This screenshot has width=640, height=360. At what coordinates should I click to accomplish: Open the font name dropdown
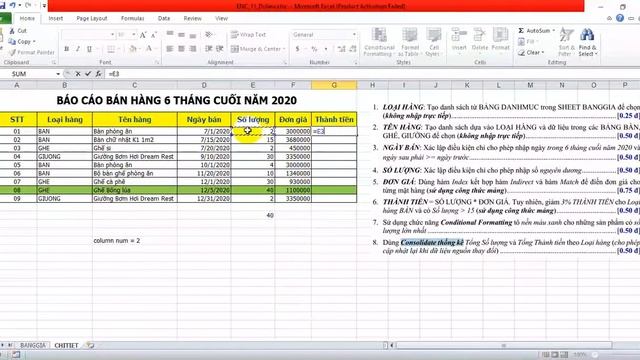coord(112,35)
